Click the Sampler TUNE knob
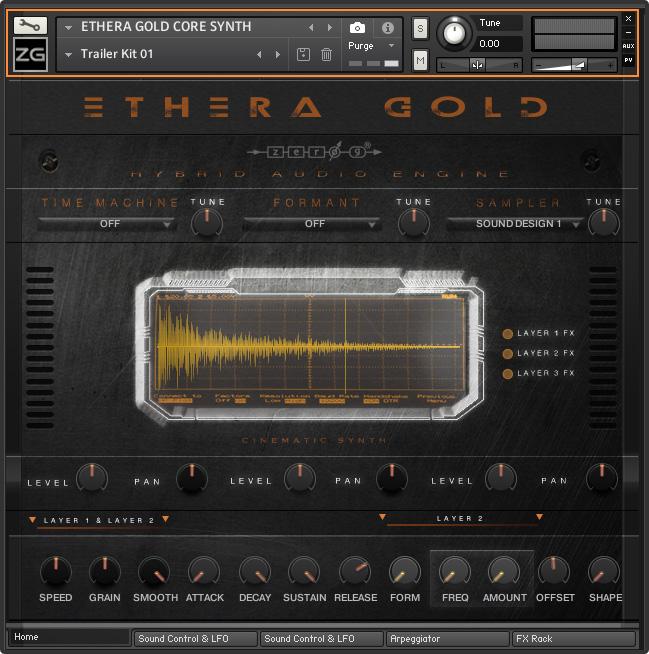This screenshot has width=649, height=654. pyautogui.click(x=604, y=222)
